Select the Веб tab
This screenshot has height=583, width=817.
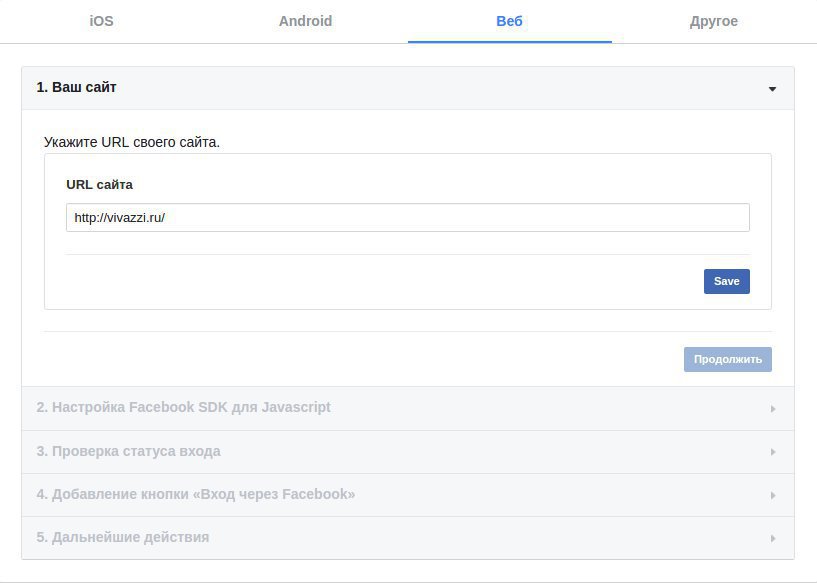pos(510,21)
